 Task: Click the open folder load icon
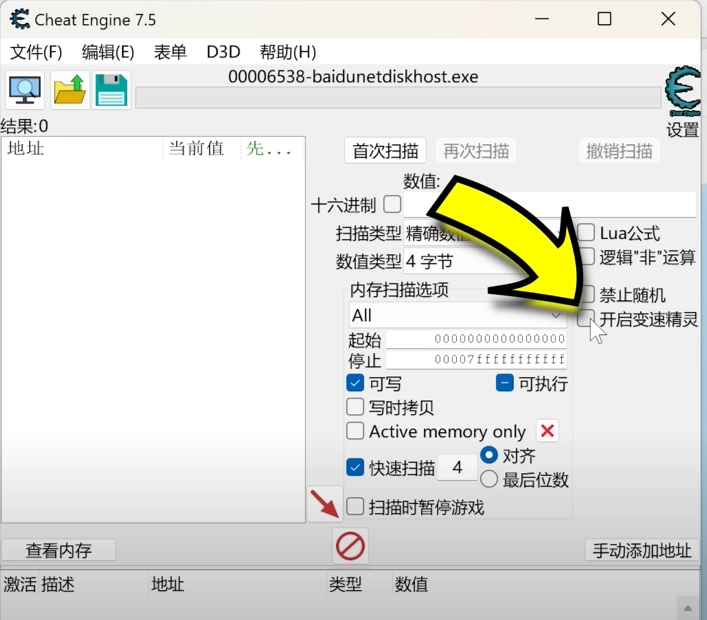pyautogui.click(x=69, y=91)
